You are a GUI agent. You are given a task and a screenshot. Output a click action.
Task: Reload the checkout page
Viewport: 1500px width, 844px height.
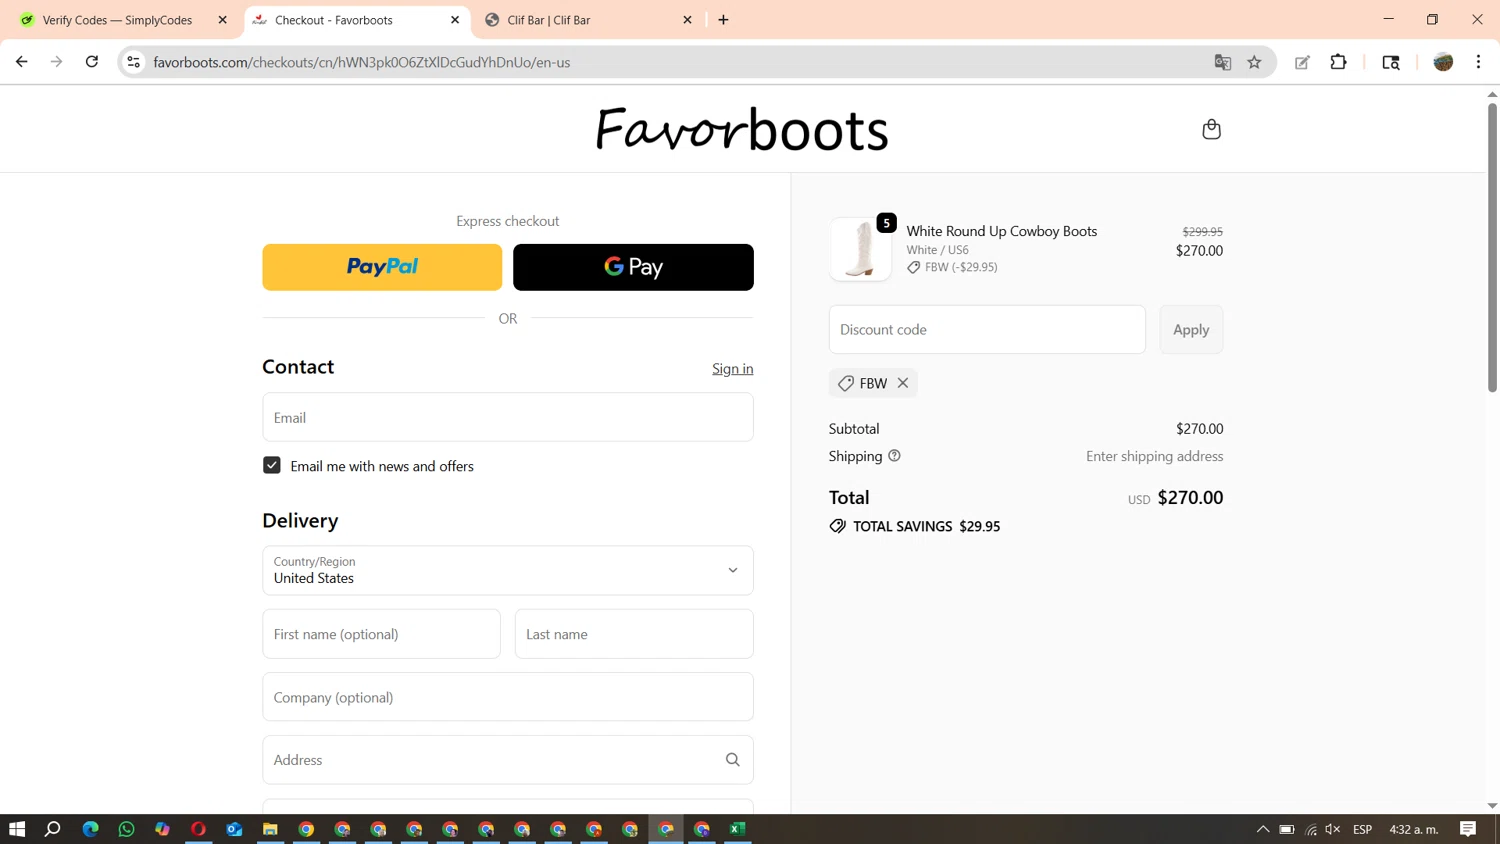[92, 62]
